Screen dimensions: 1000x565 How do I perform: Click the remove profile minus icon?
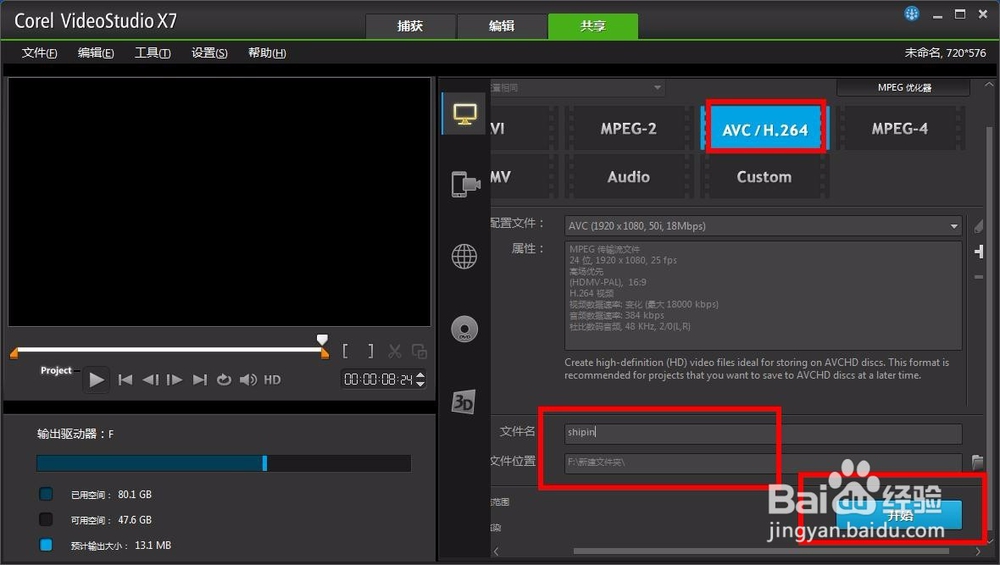click(978, 277)
